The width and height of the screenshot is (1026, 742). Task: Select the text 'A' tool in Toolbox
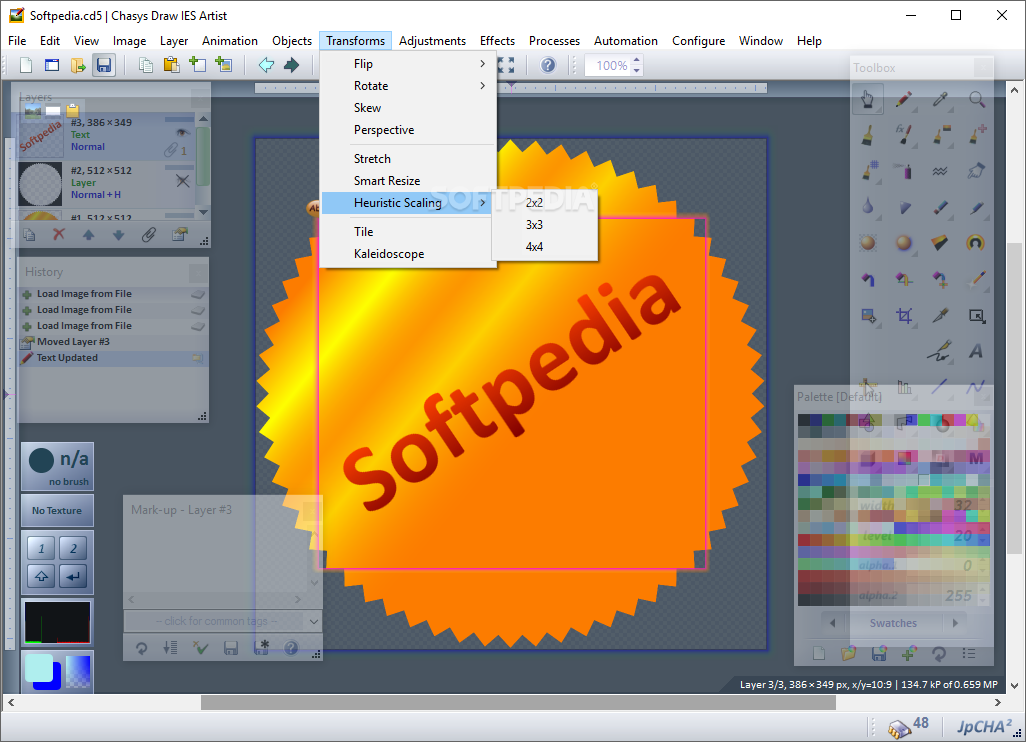(976, 351)
